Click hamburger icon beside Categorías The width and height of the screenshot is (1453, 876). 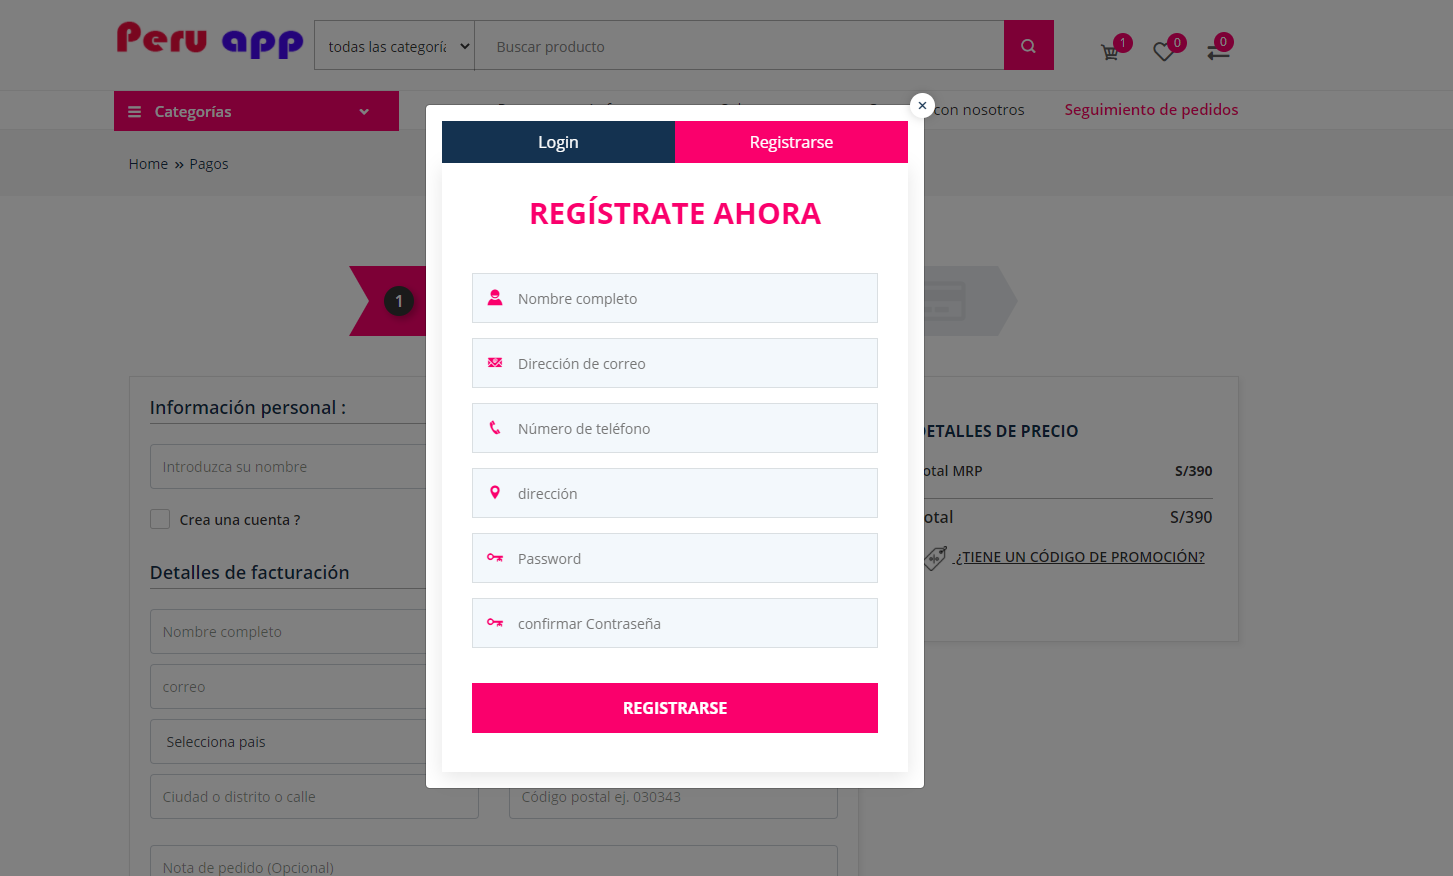pyautogui.click(x=134, y=112)
